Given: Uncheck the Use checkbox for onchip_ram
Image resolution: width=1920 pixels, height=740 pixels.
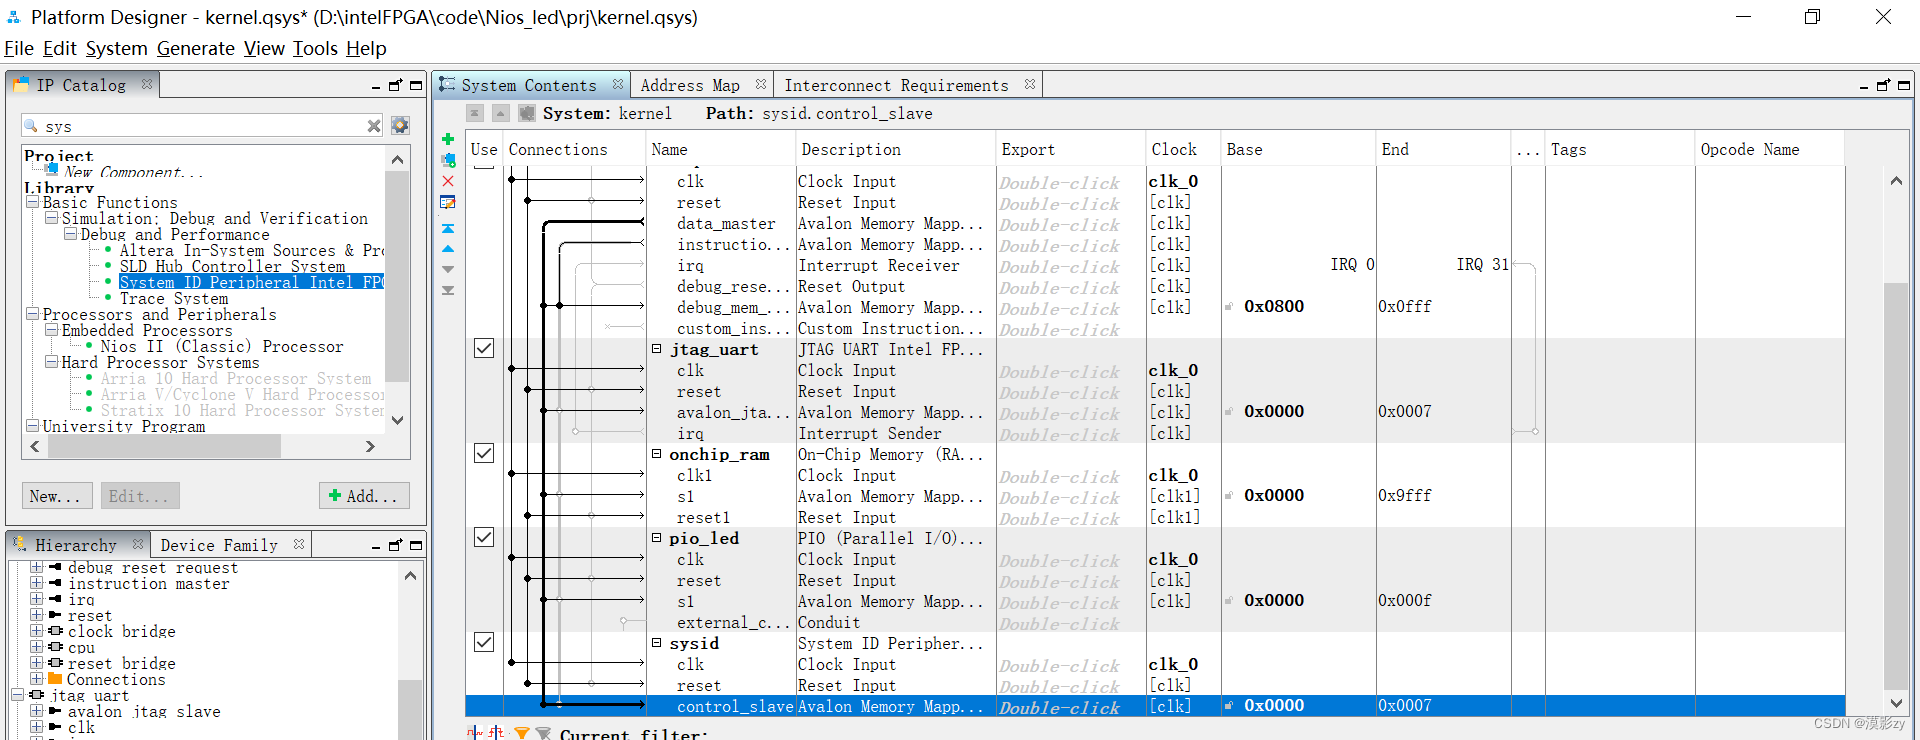Looking at the screenshot, I should coord(484,453).
